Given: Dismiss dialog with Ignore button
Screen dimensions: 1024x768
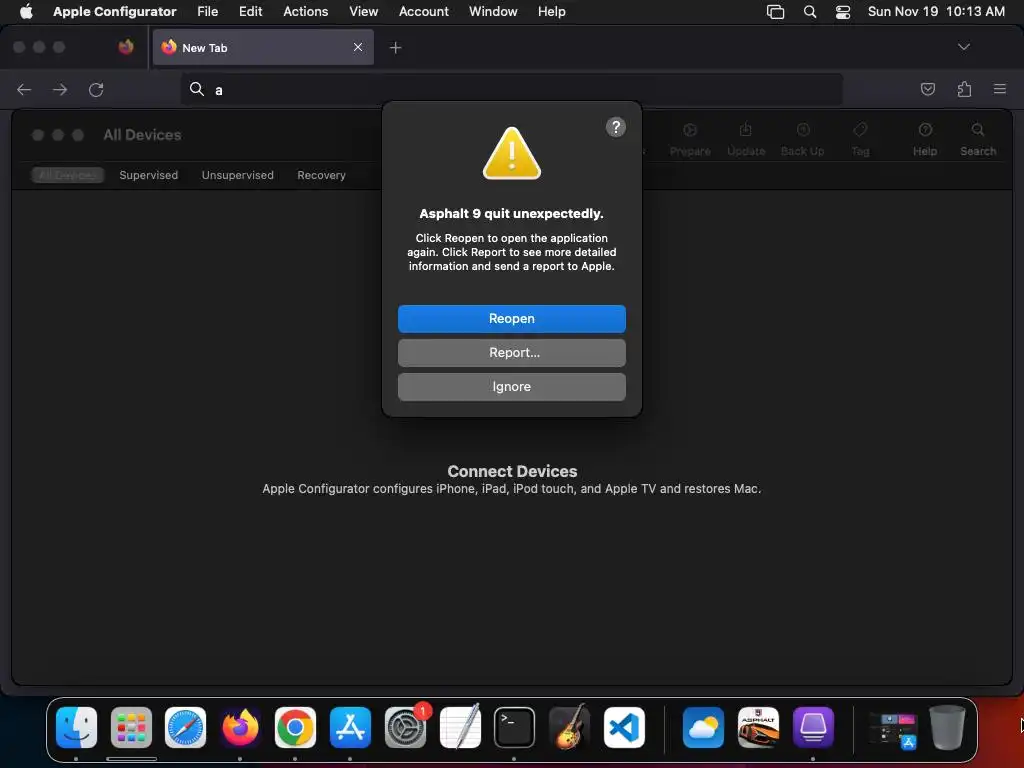Looking at the screenshot, I should [x=511, y=387].
